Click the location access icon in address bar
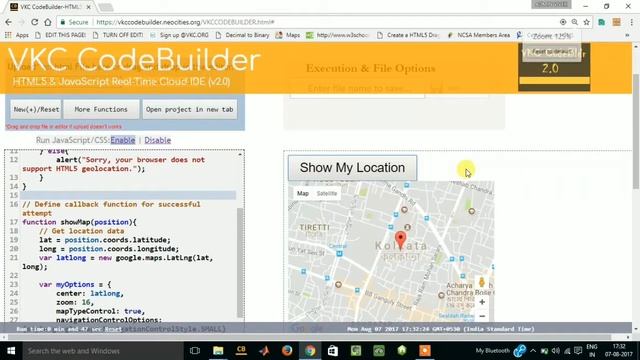 (x=563, y=22)
